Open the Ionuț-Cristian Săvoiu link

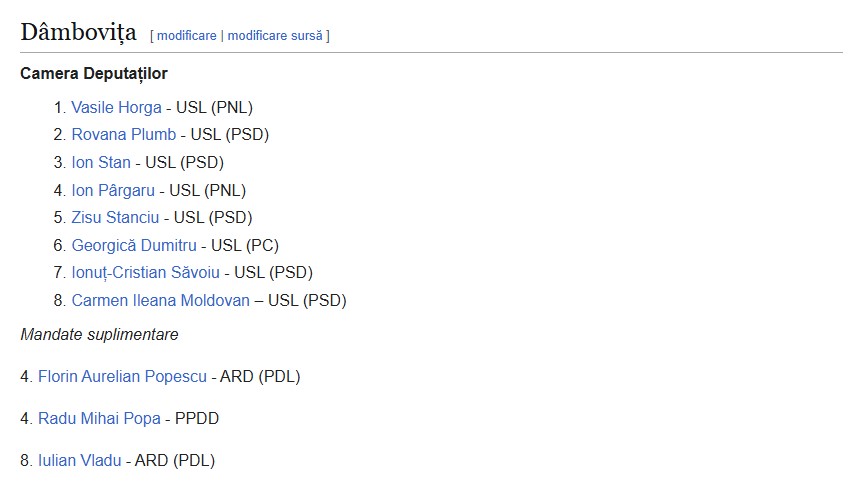click(147, 272)
